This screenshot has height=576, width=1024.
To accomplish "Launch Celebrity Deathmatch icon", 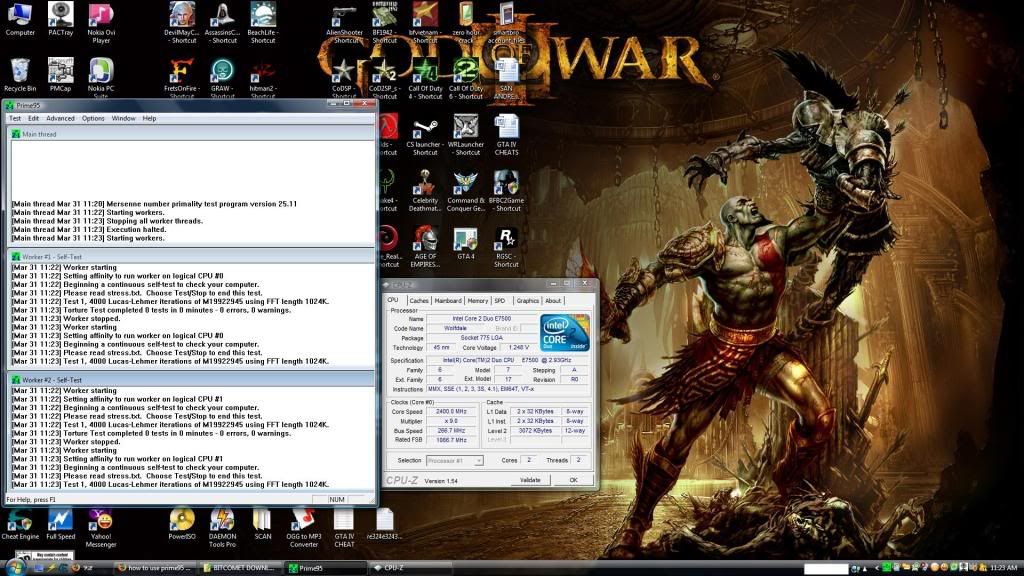I will pyautogui.click(x=424, y=191).
